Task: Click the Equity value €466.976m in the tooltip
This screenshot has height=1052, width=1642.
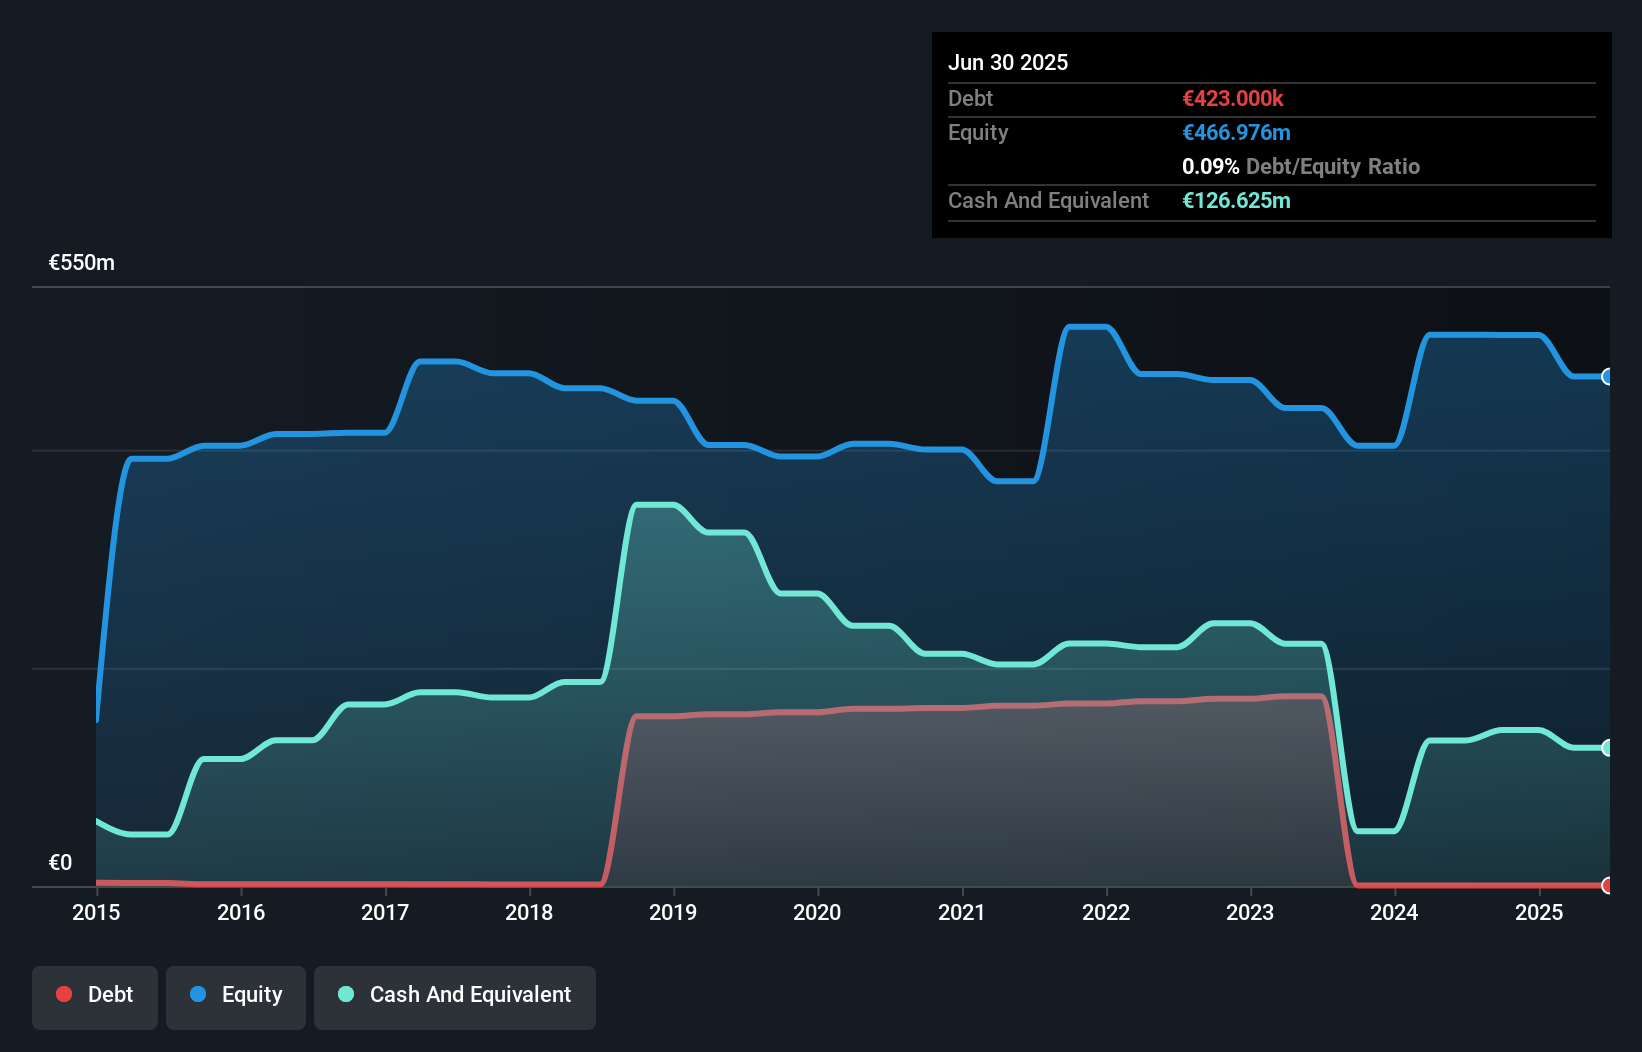Action: 1236,132
